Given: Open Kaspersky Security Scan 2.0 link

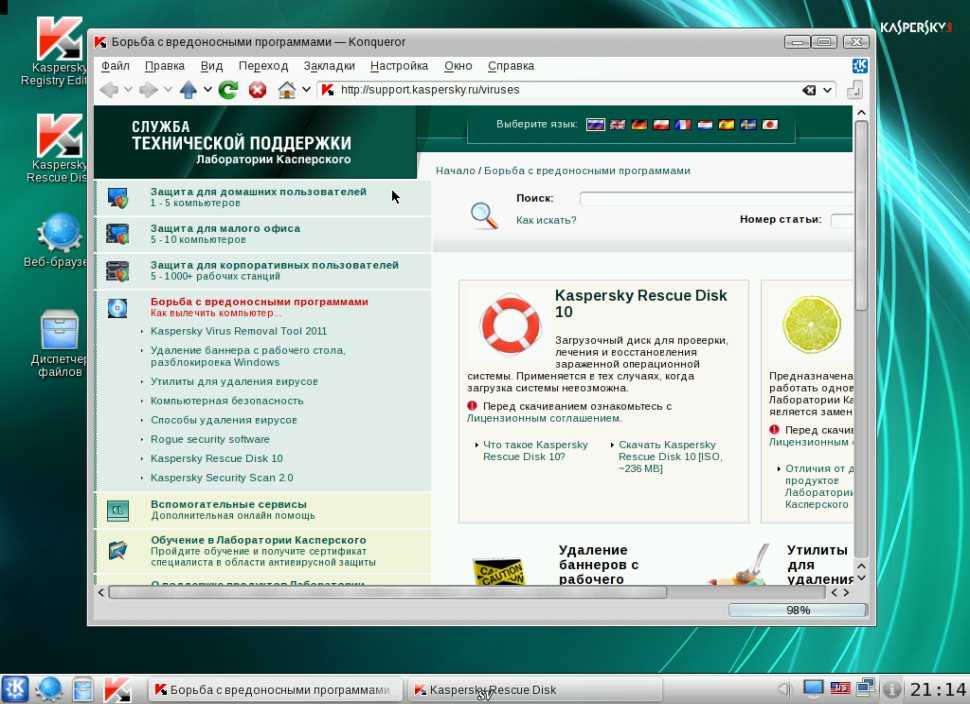Looking at the screenshot, I should [x=221, y=478].
